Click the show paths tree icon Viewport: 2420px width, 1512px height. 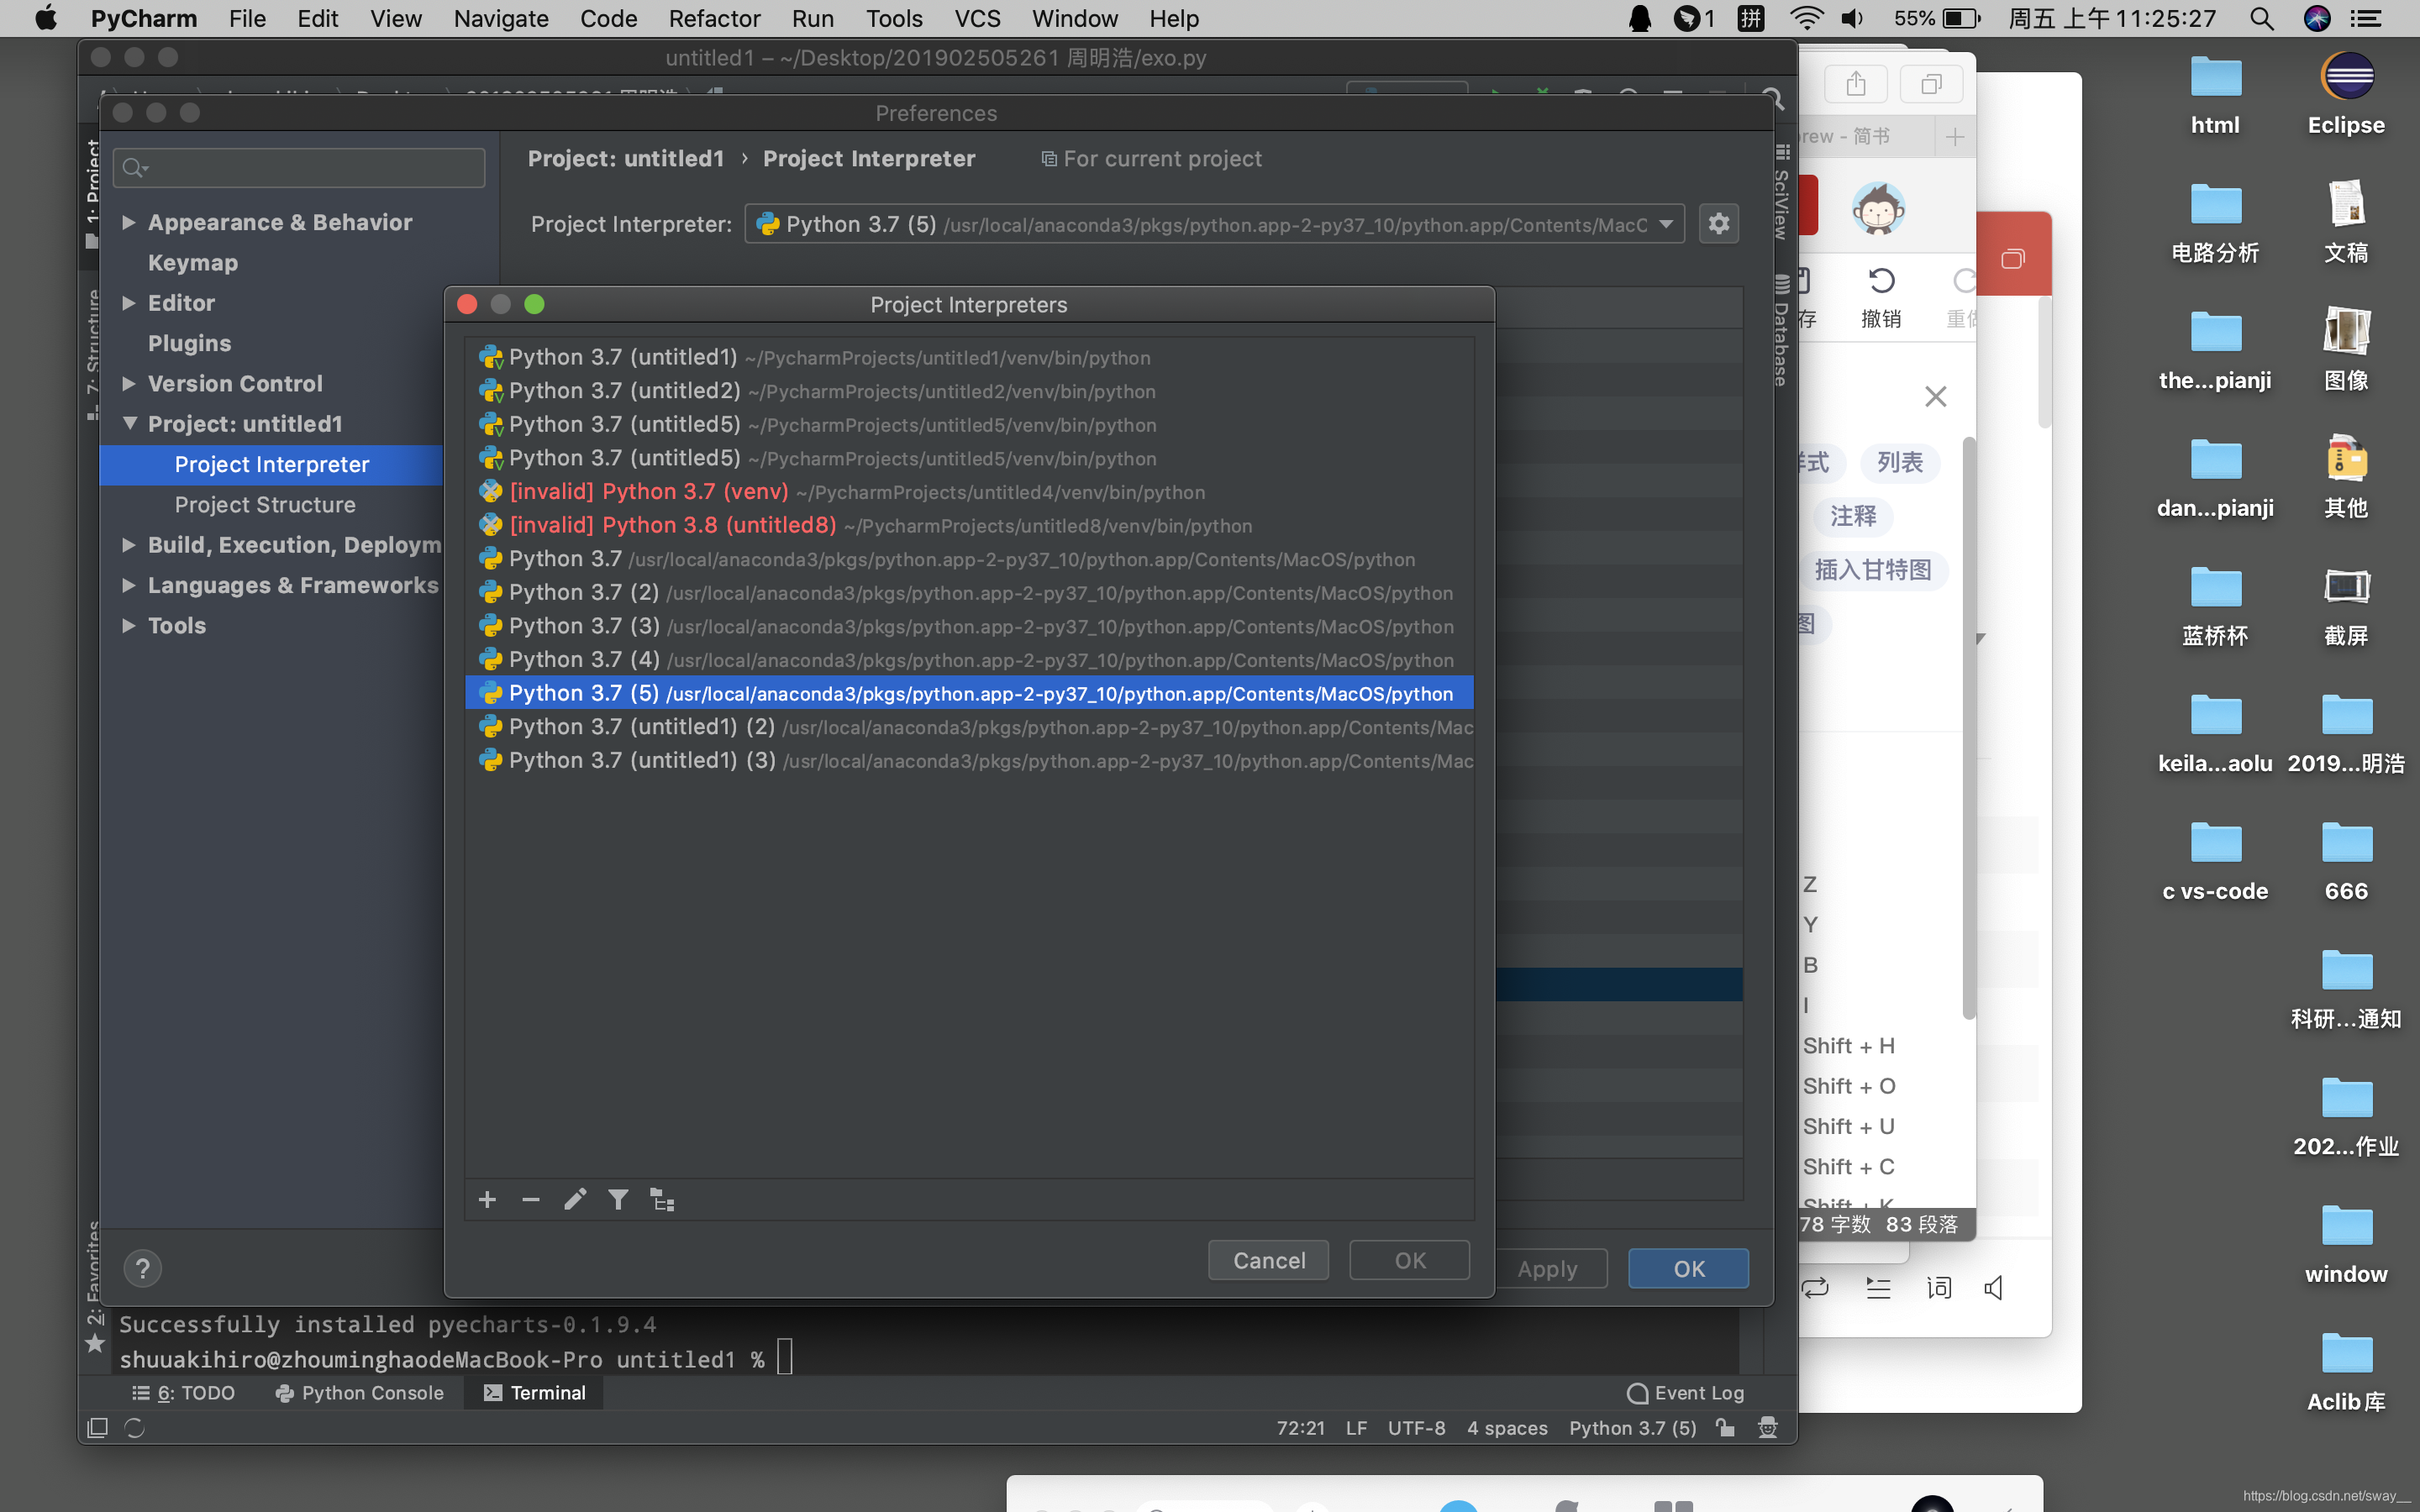[x=662, y=1200]
